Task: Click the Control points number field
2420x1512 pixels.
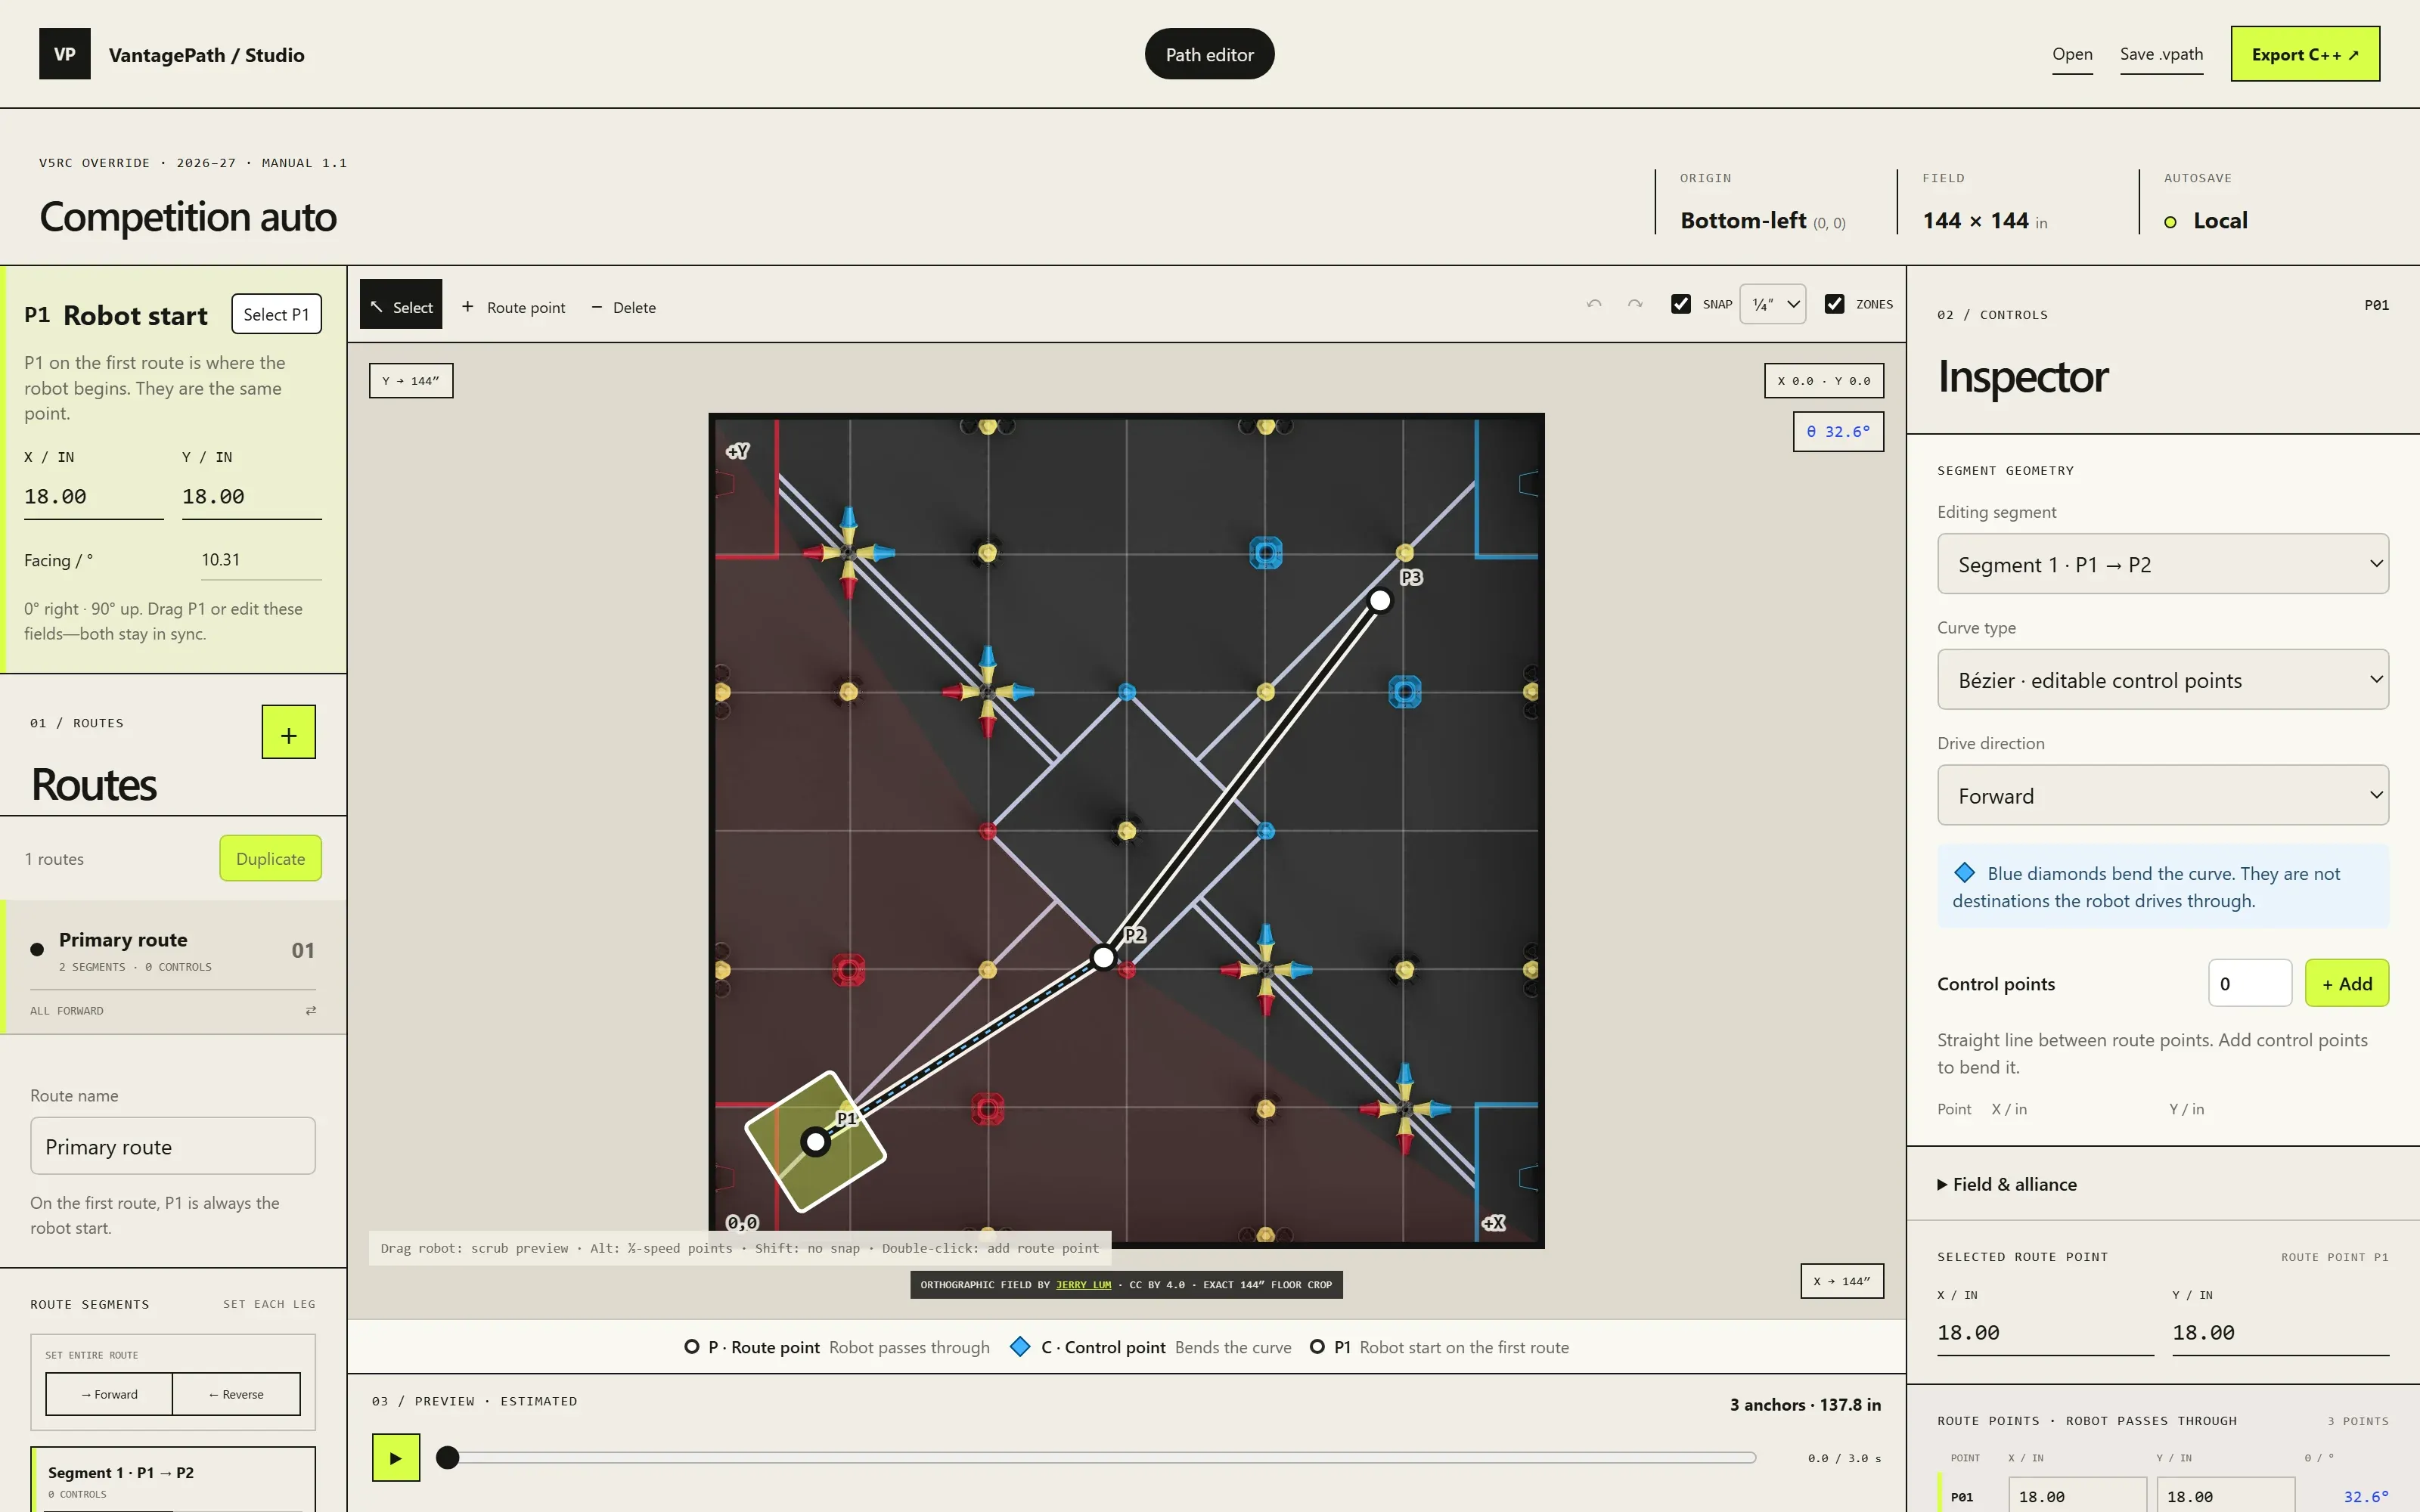Action: coord(2250,983)
